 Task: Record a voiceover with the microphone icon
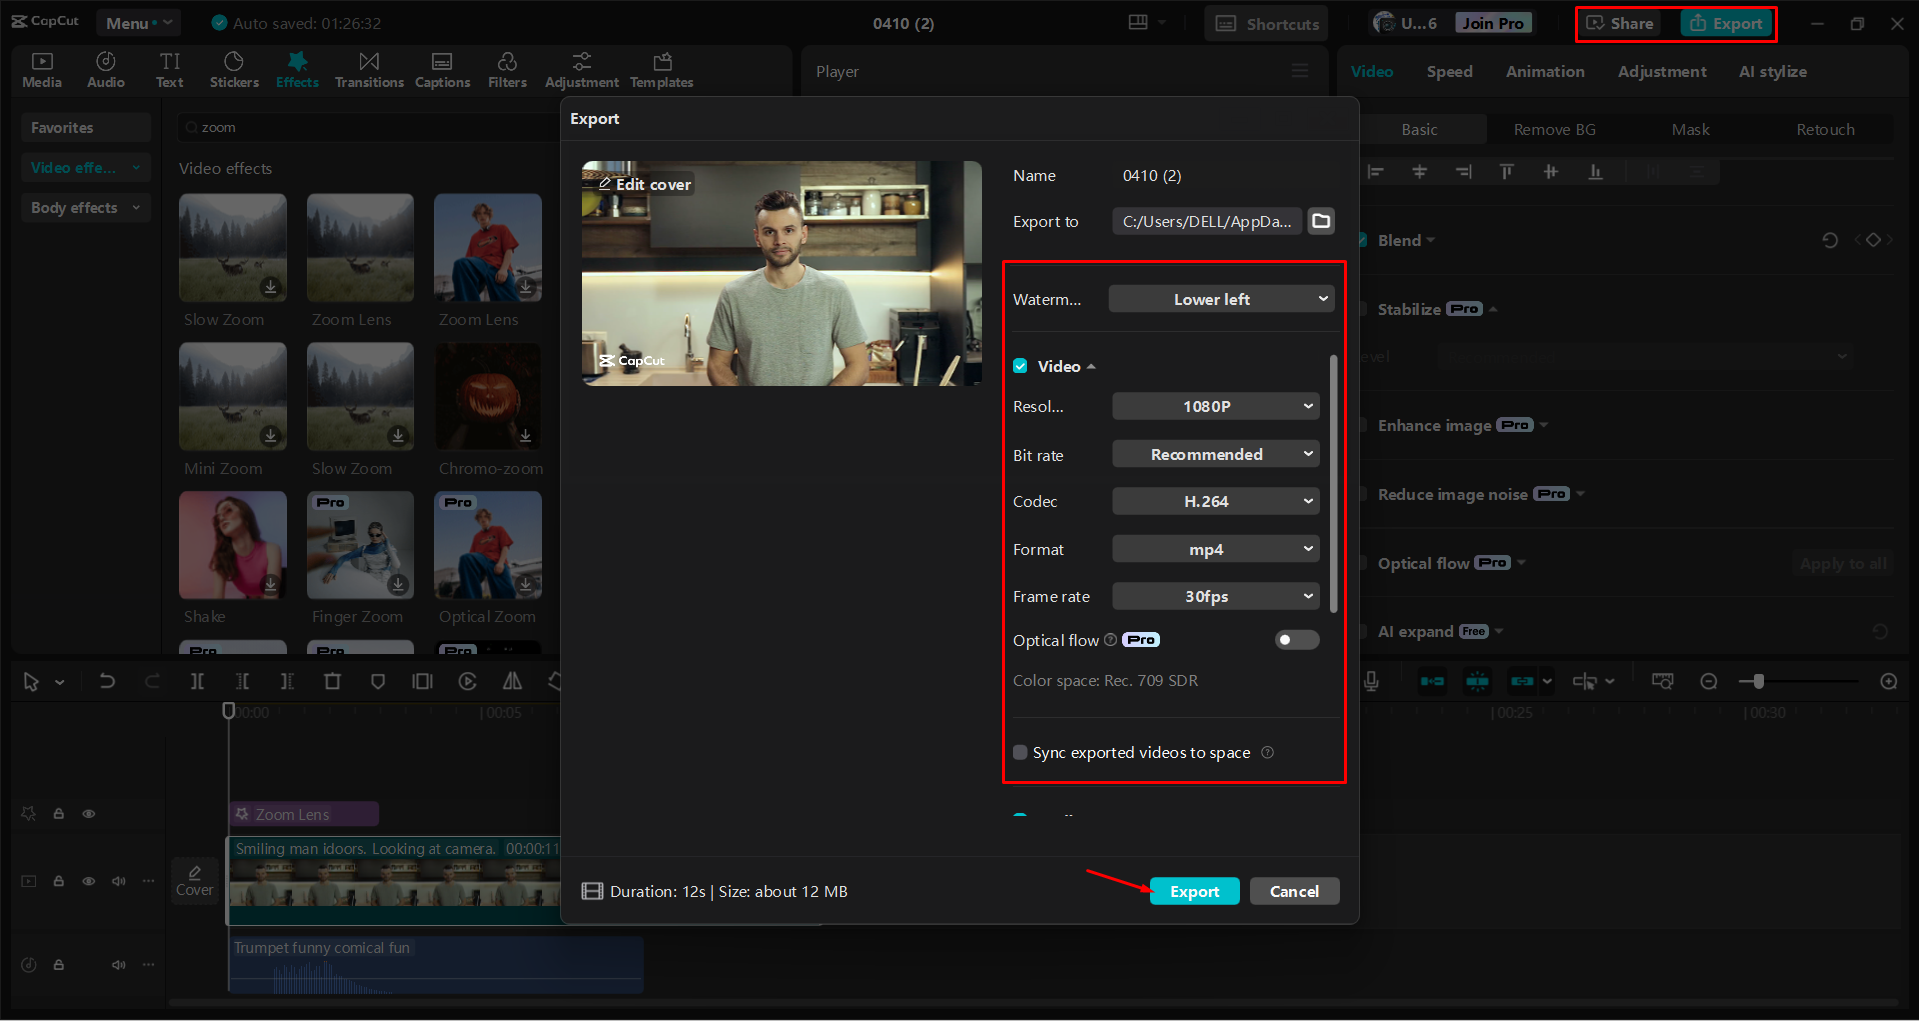(1370, 681)
